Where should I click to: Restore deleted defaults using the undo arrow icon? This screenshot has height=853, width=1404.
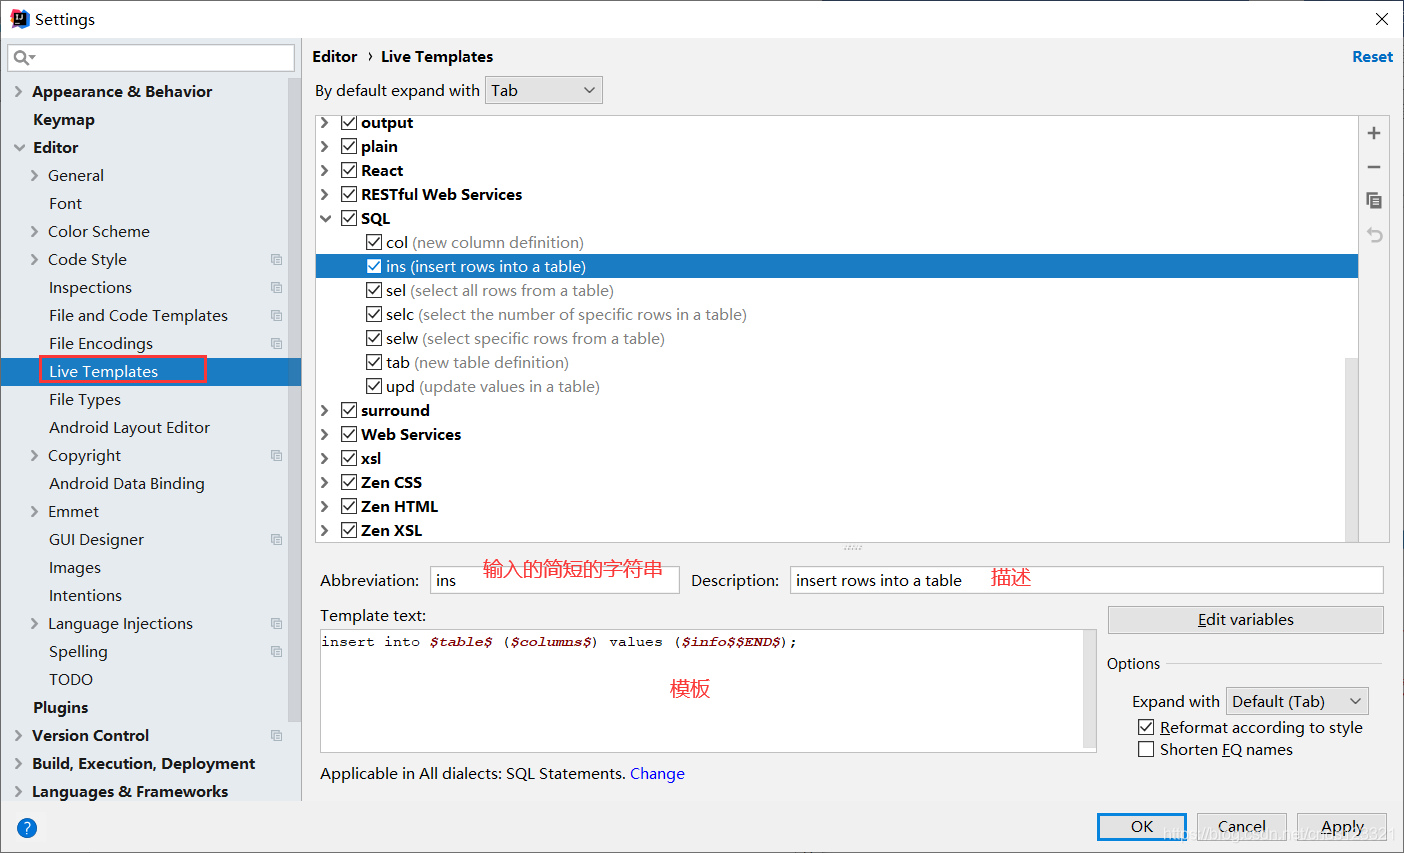point(1374,235)
